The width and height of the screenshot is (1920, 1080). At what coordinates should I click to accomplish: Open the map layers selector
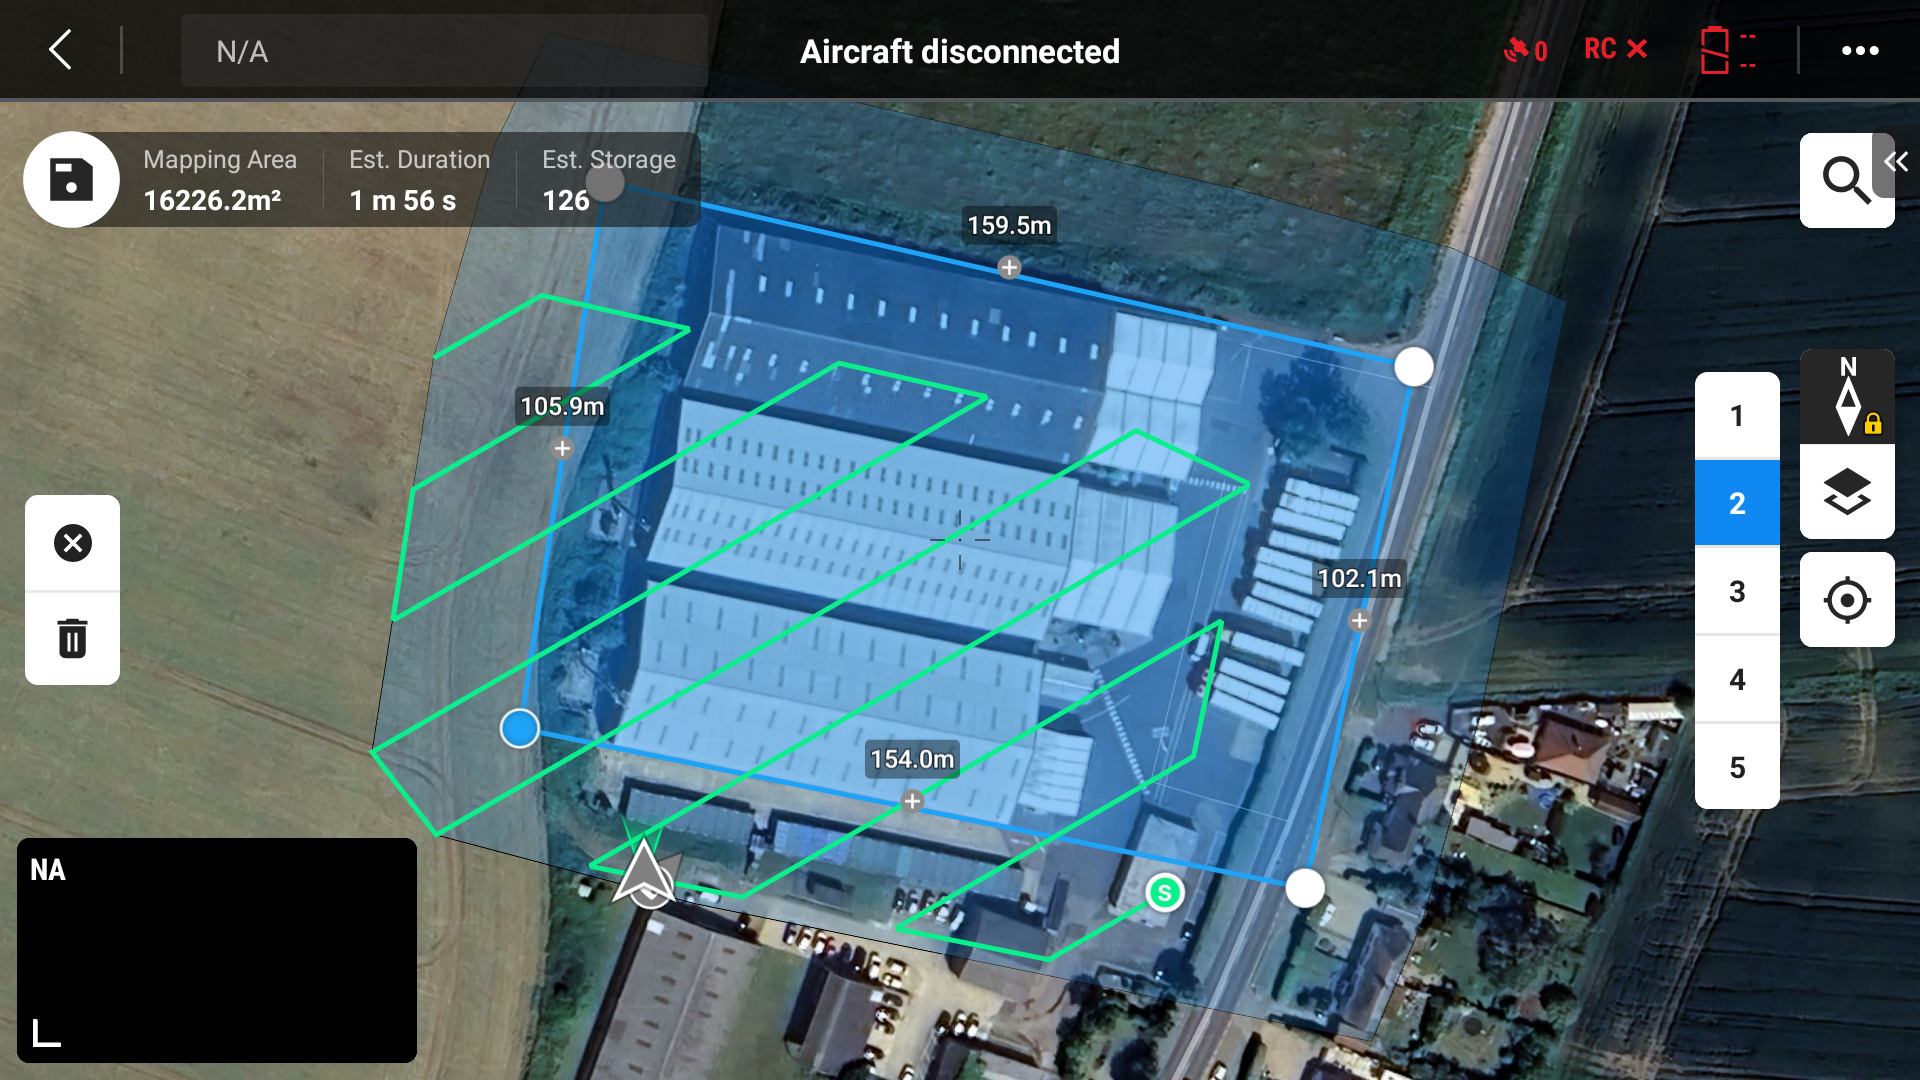(x=1847, y=492)
